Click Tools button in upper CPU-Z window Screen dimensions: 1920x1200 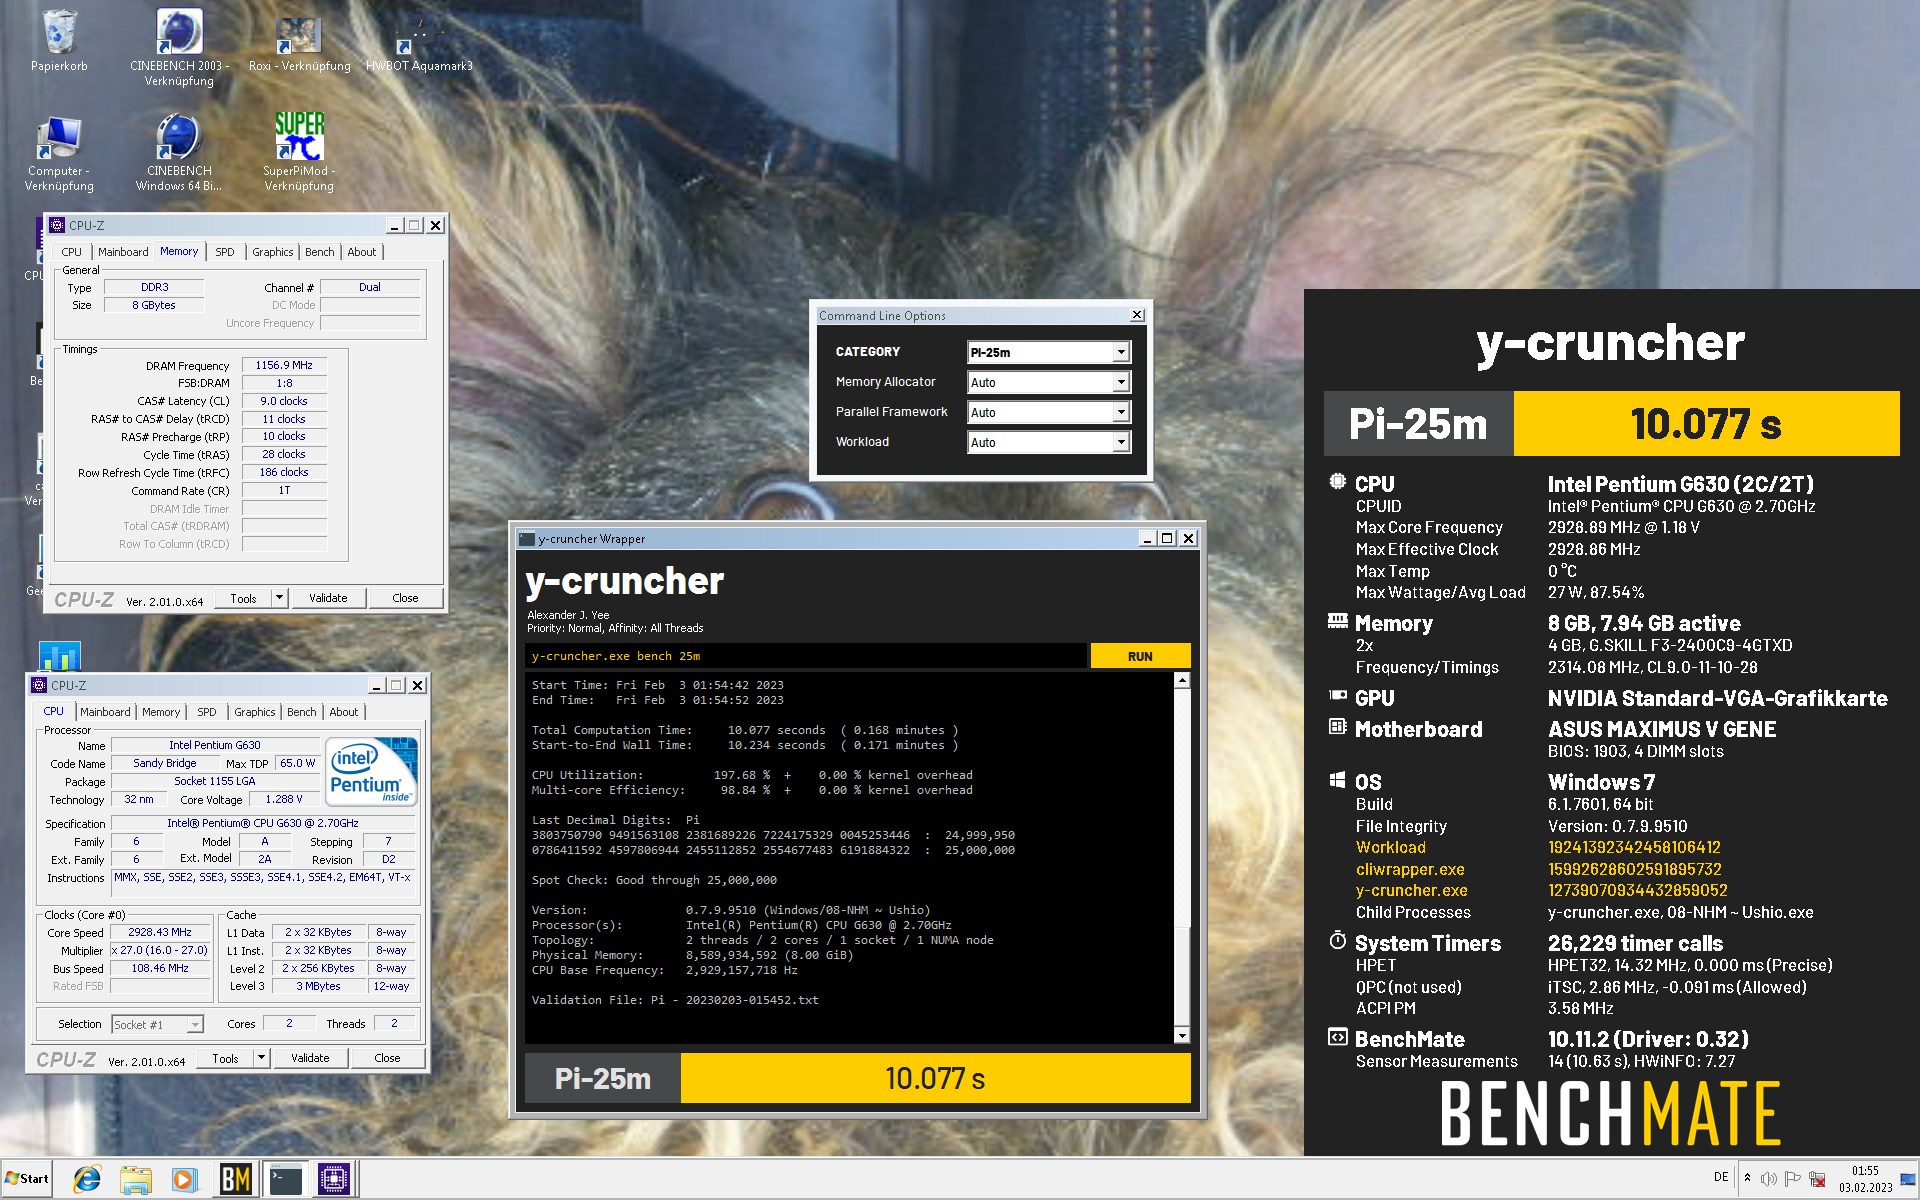point(243,598)
